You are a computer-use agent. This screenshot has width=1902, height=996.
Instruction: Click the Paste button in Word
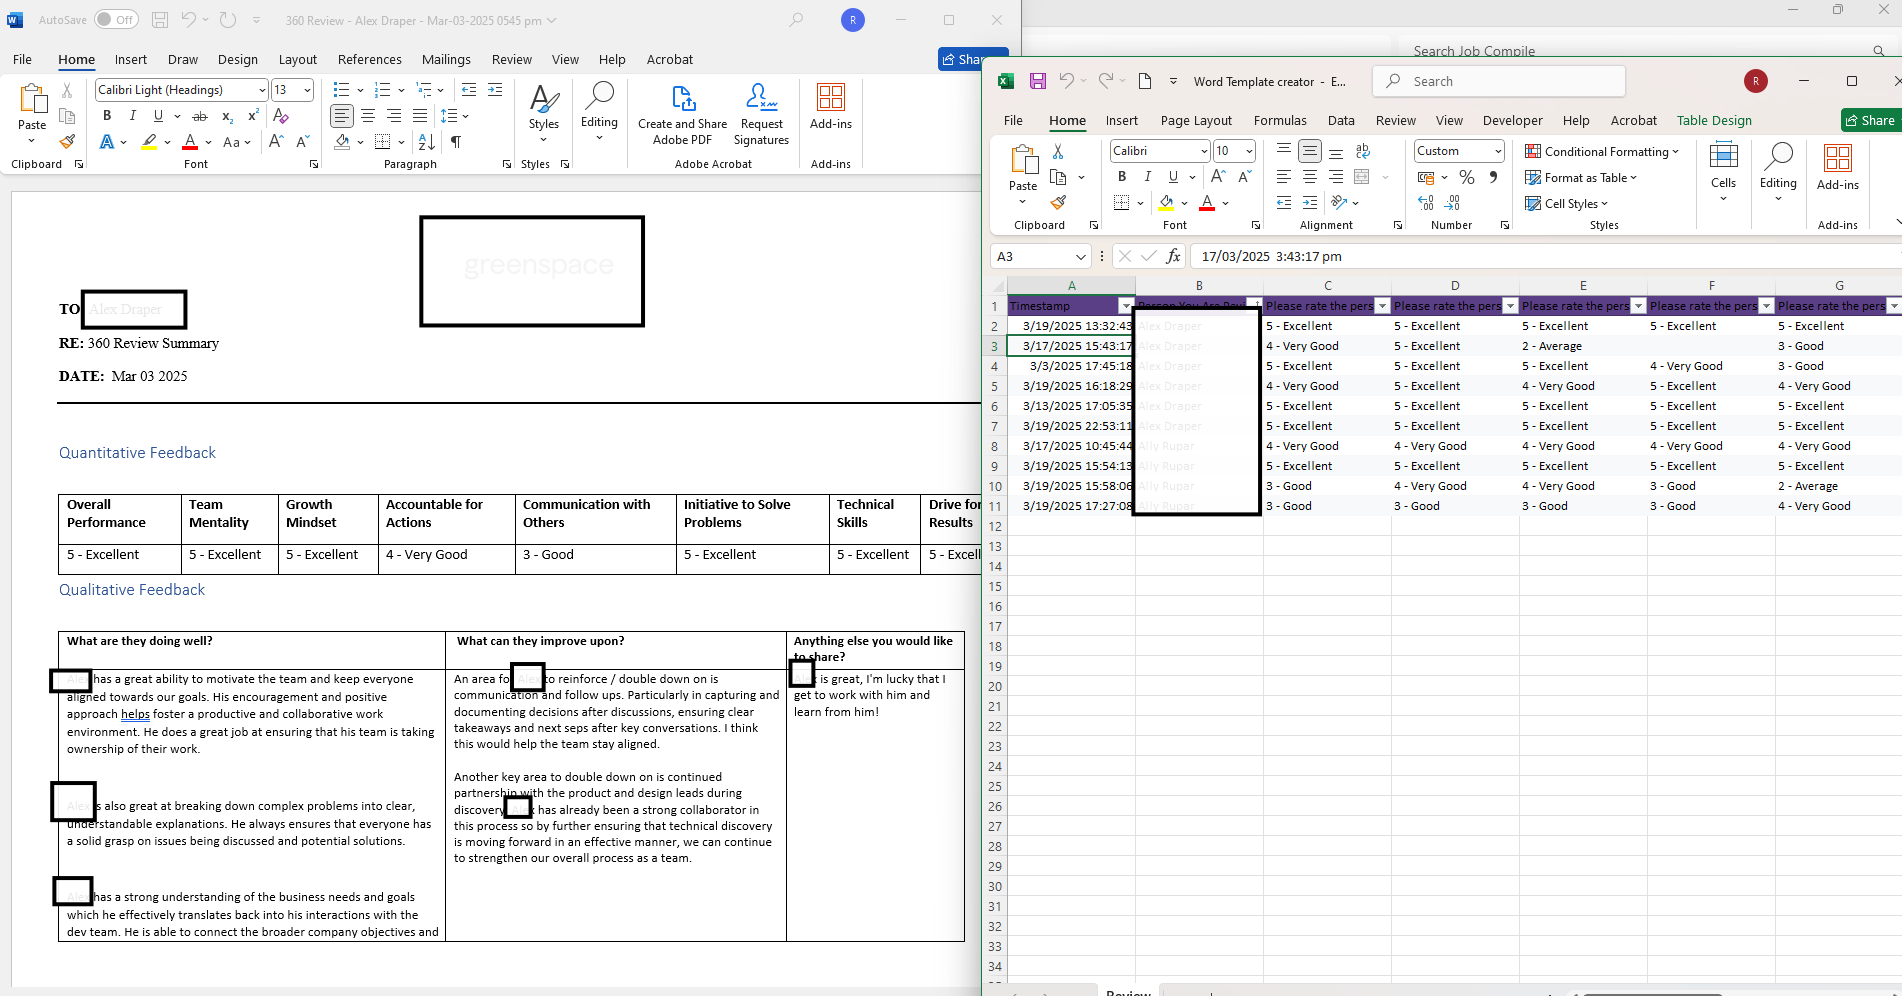(x=32, y=113)
